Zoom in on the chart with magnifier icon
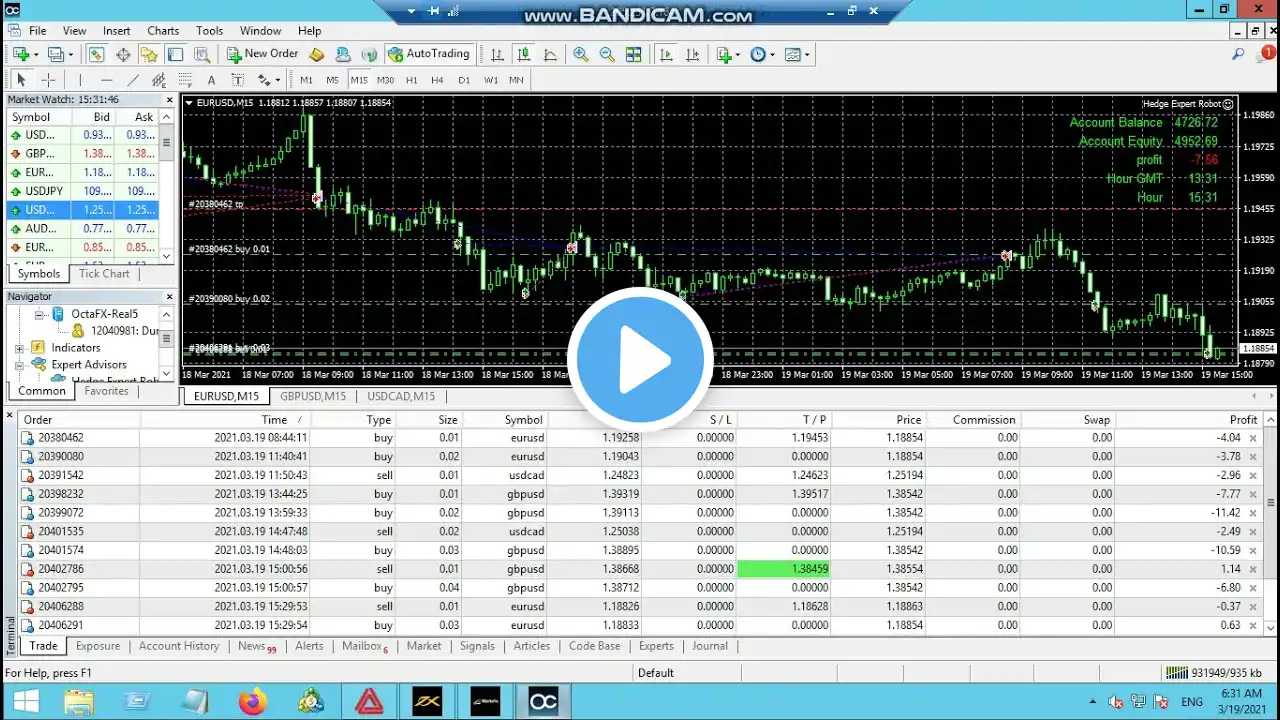The height and width of the screenshot is (720, 1280). click(581, 54)
